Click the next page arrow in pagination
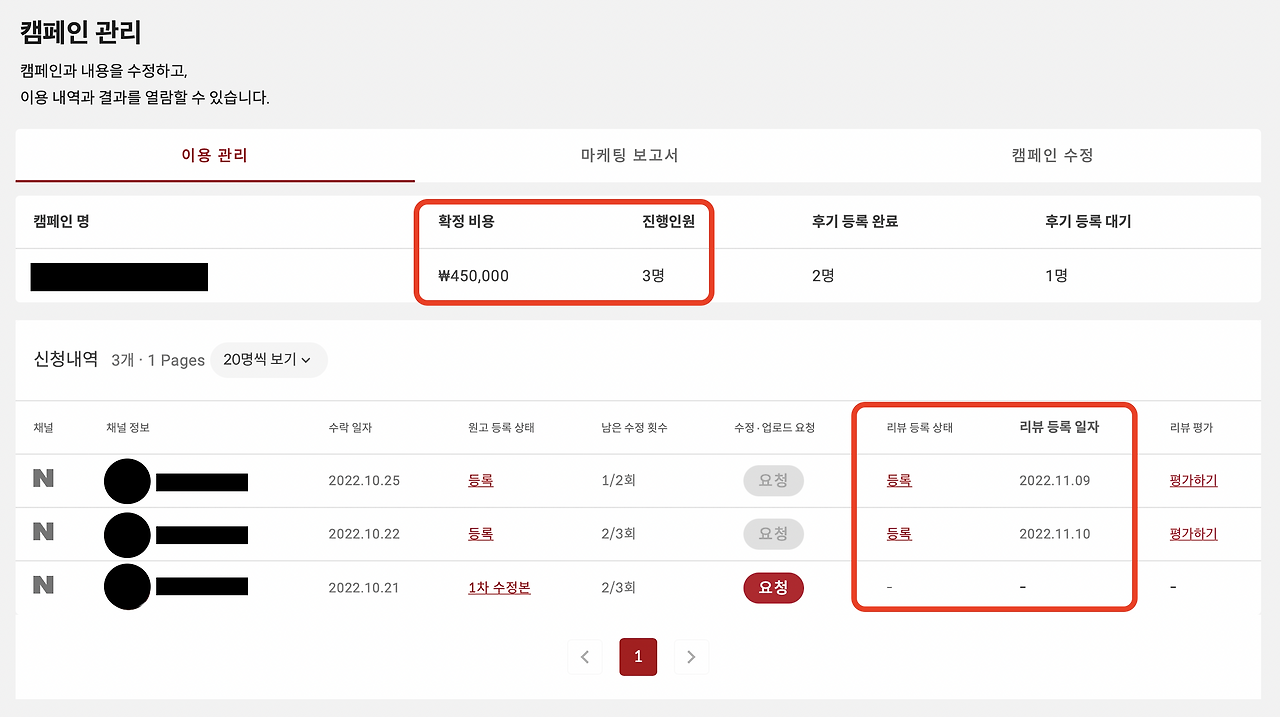This screenshot has height=717, width=1280. tap(691, 657)
